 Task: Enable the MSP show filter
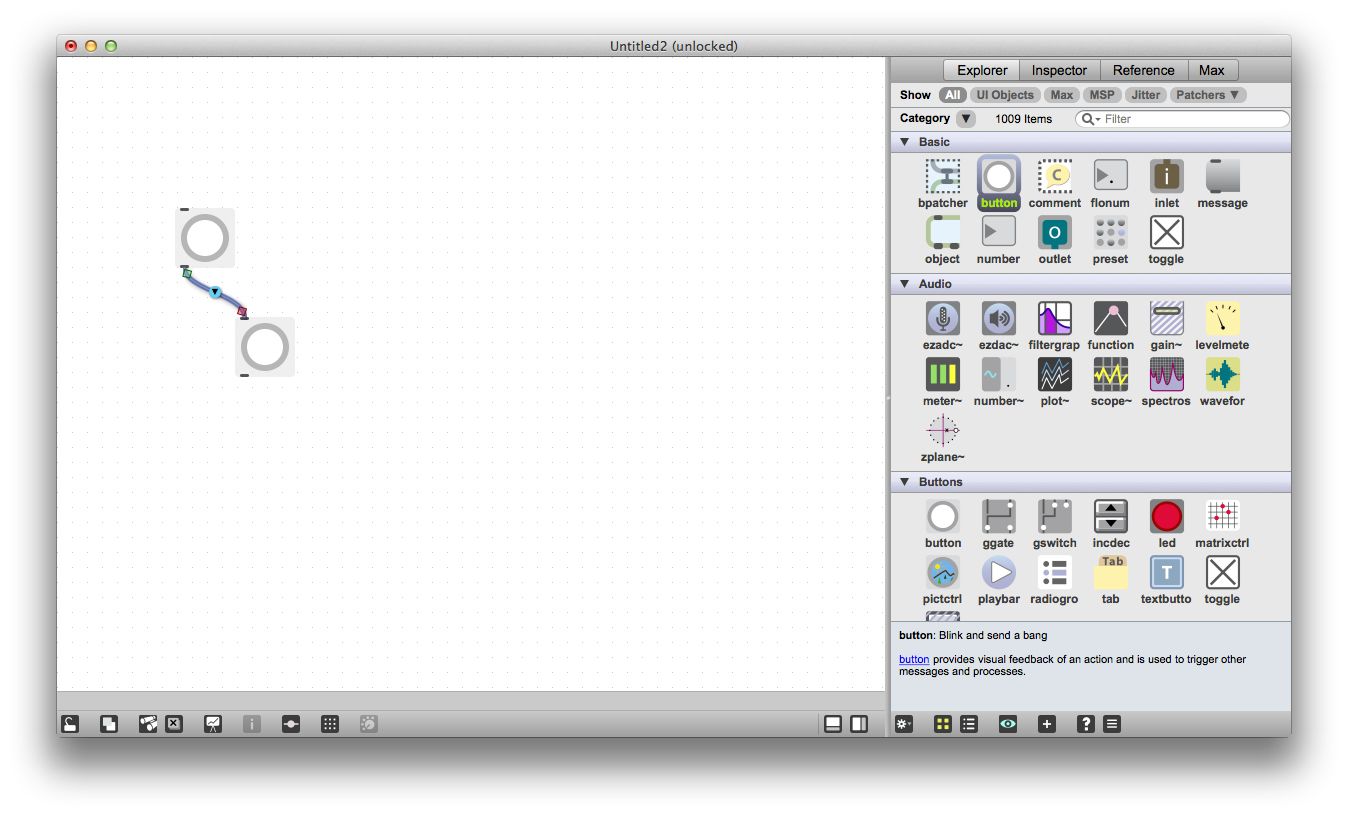point(1102,95)
